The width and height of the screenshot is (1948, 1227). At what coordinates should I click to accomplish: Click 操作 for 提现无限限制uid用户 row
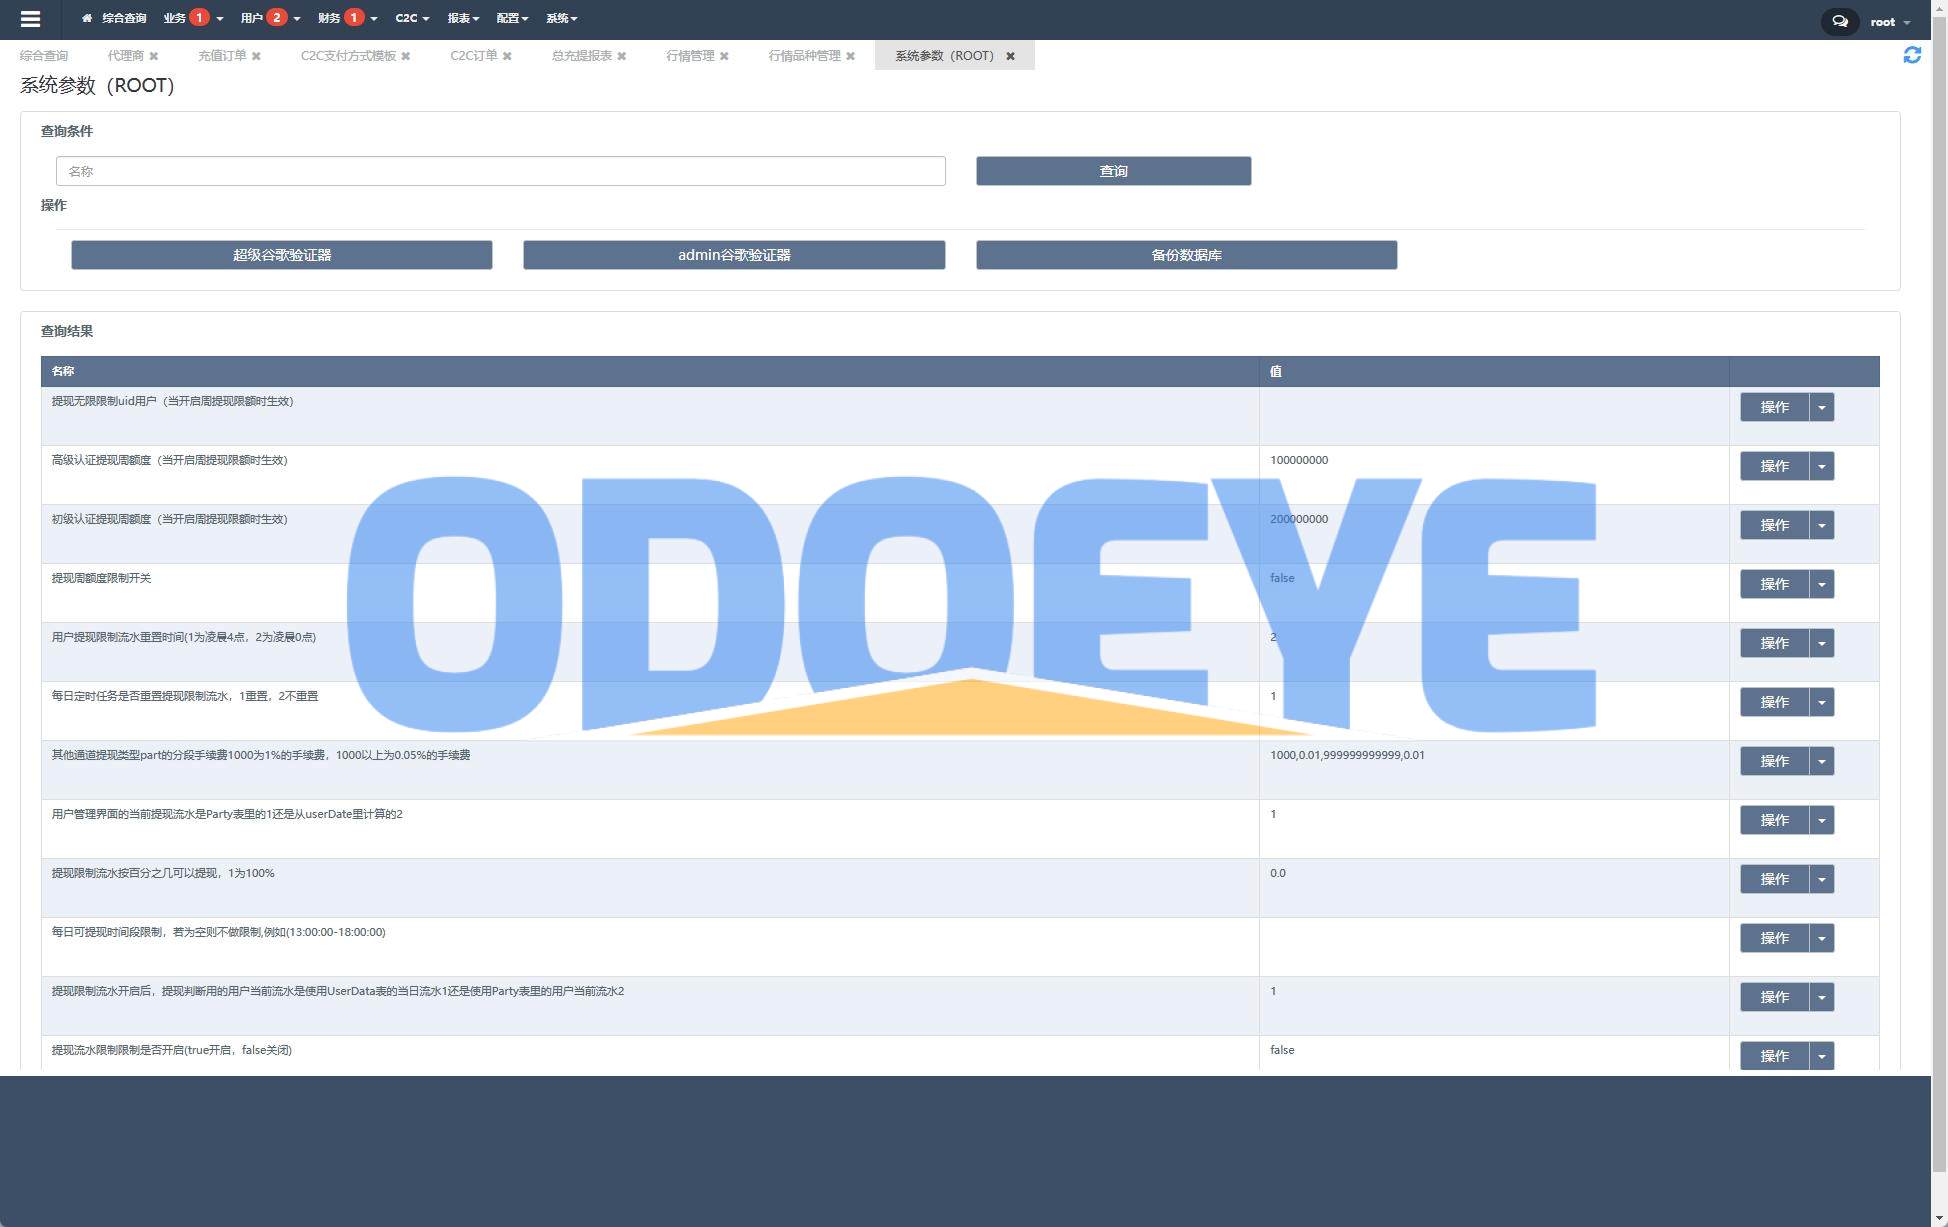[x=1774, y=407]
